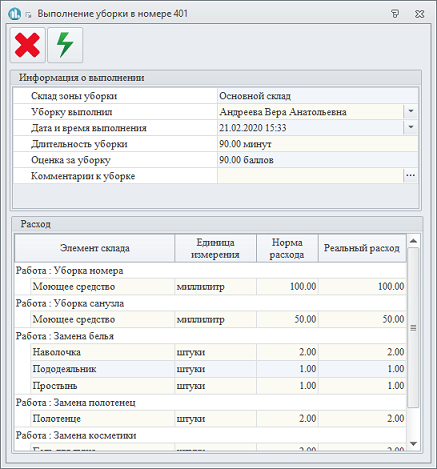Screen dimensions: 437x469
Task: Sort by 'Элемент склада' column header
Action: 95,248
